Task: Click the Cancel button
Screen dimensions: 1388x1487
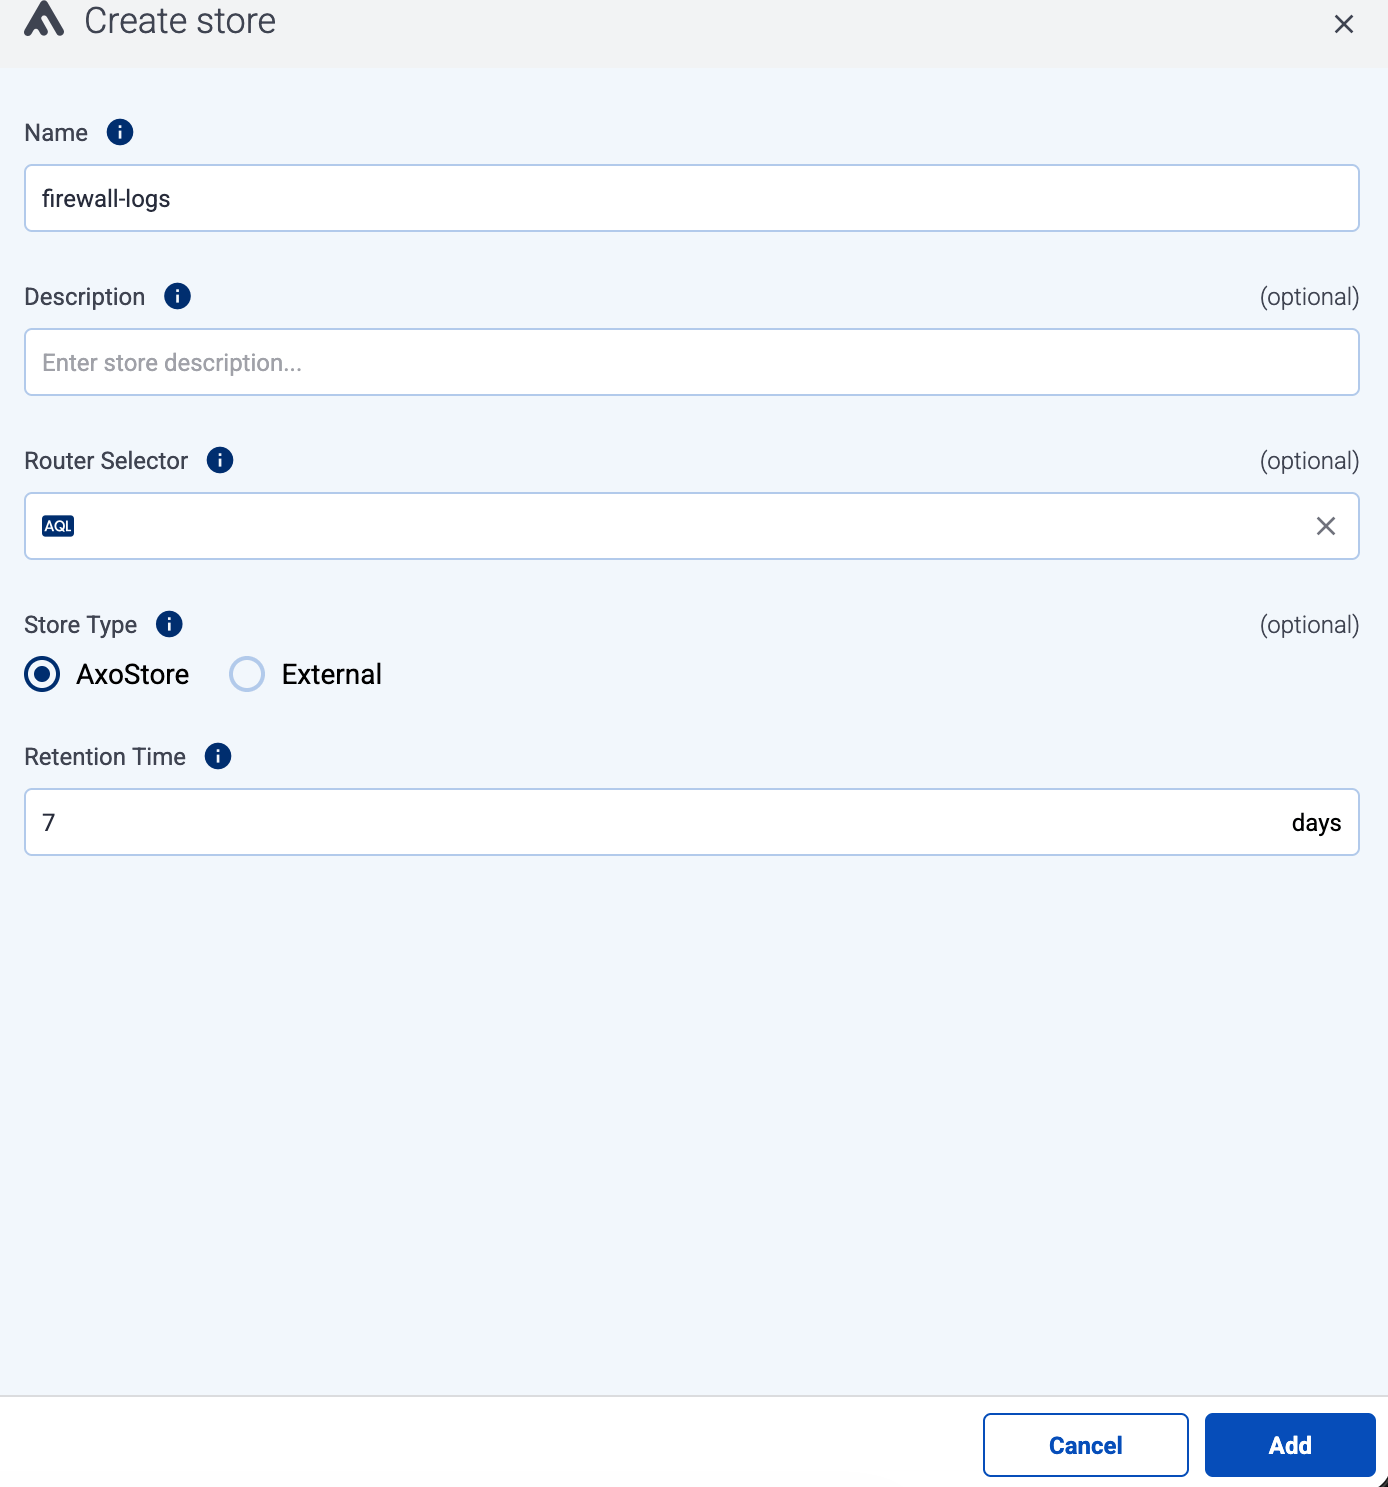Action: [1085, 1445]
